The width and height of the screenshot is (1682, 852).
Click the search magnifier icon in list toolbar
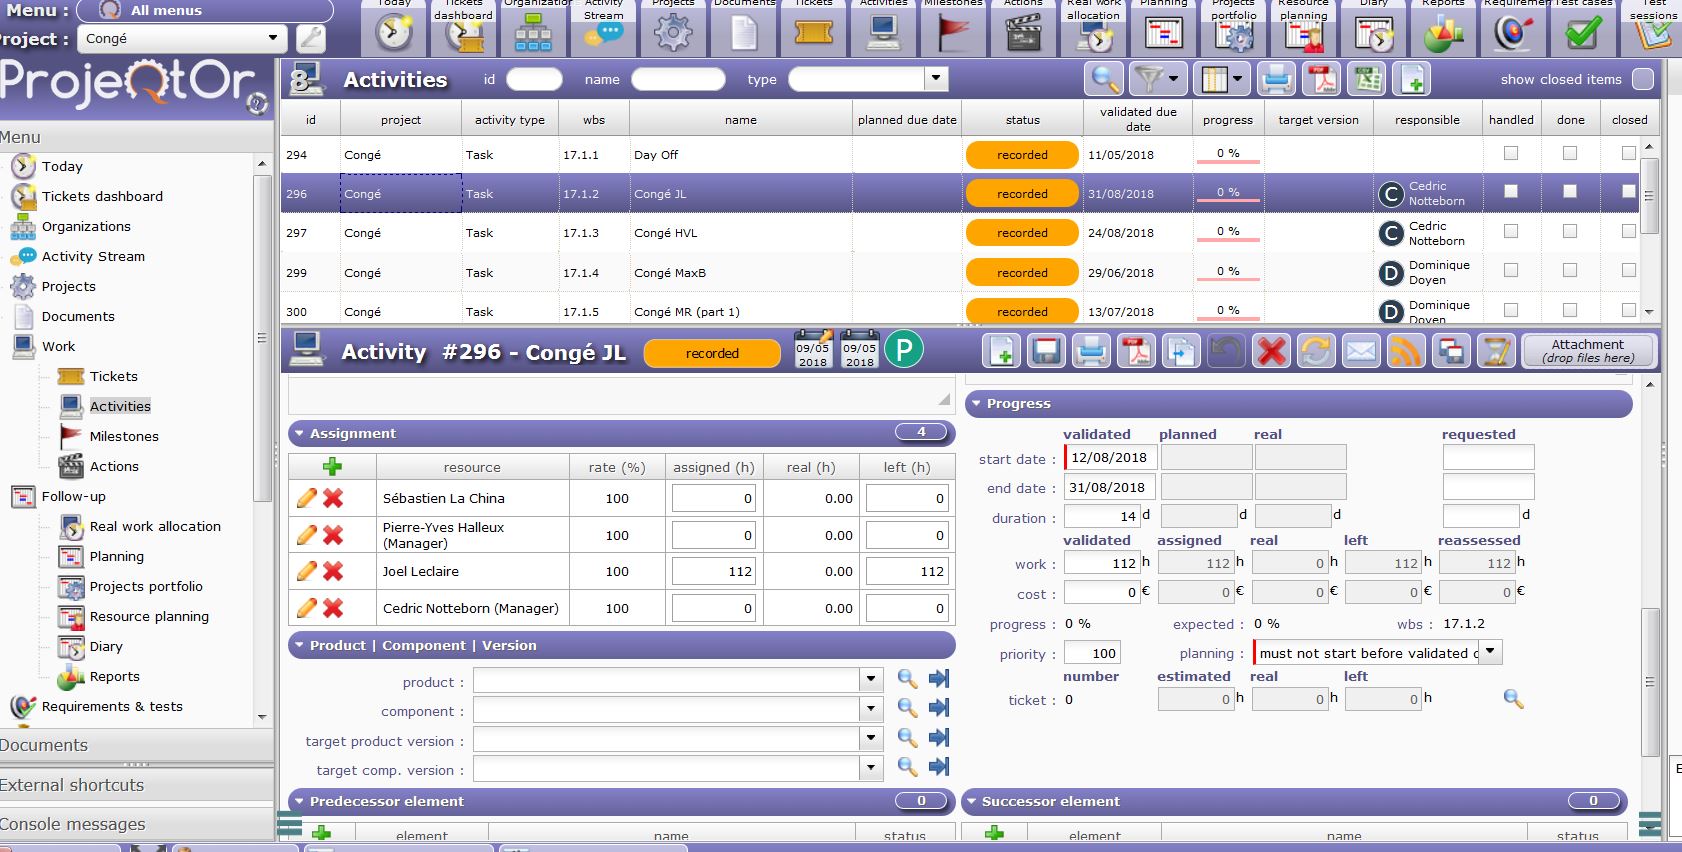click(x=1104, y=79)
